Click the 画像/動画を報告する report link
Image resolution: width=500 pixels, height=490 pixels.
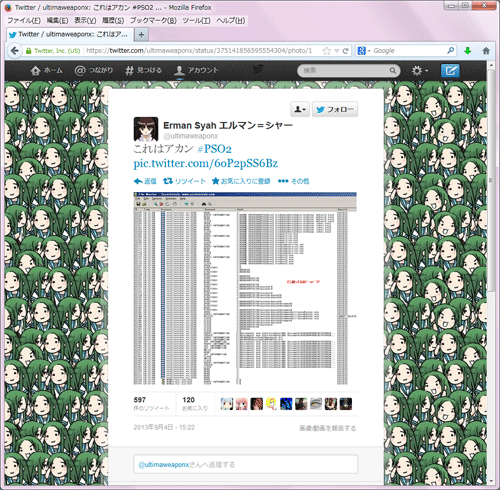point(327,428)
